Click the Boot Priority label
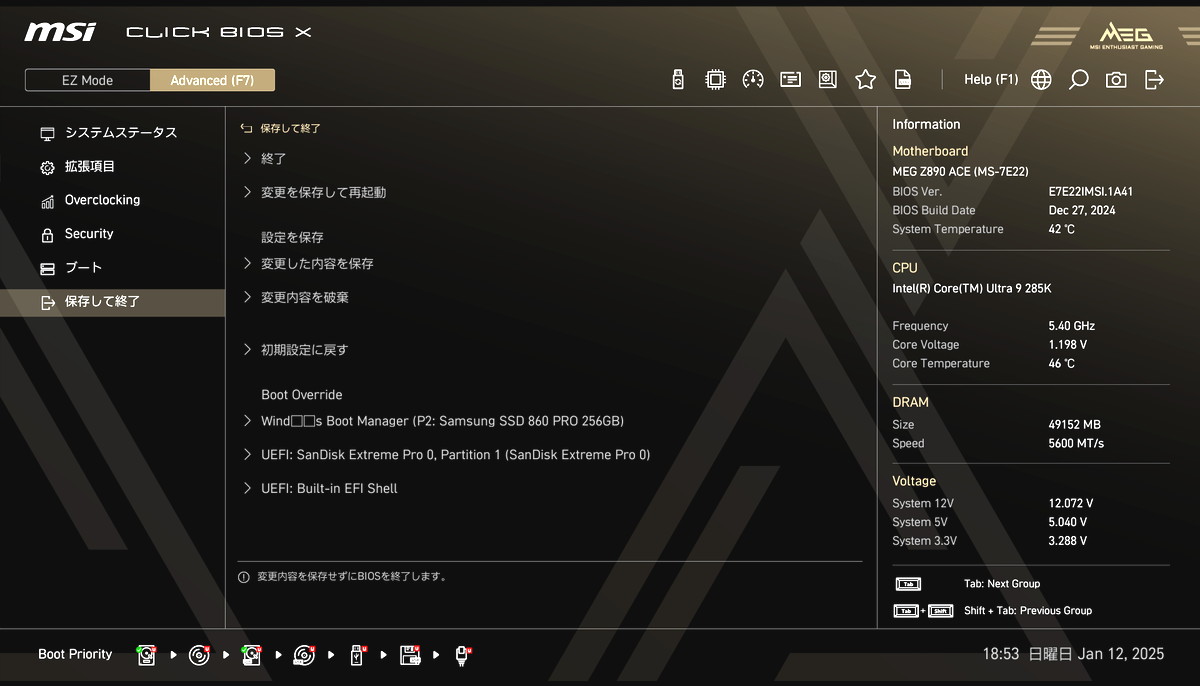1200x686 pixels. (x=75, y=655)
